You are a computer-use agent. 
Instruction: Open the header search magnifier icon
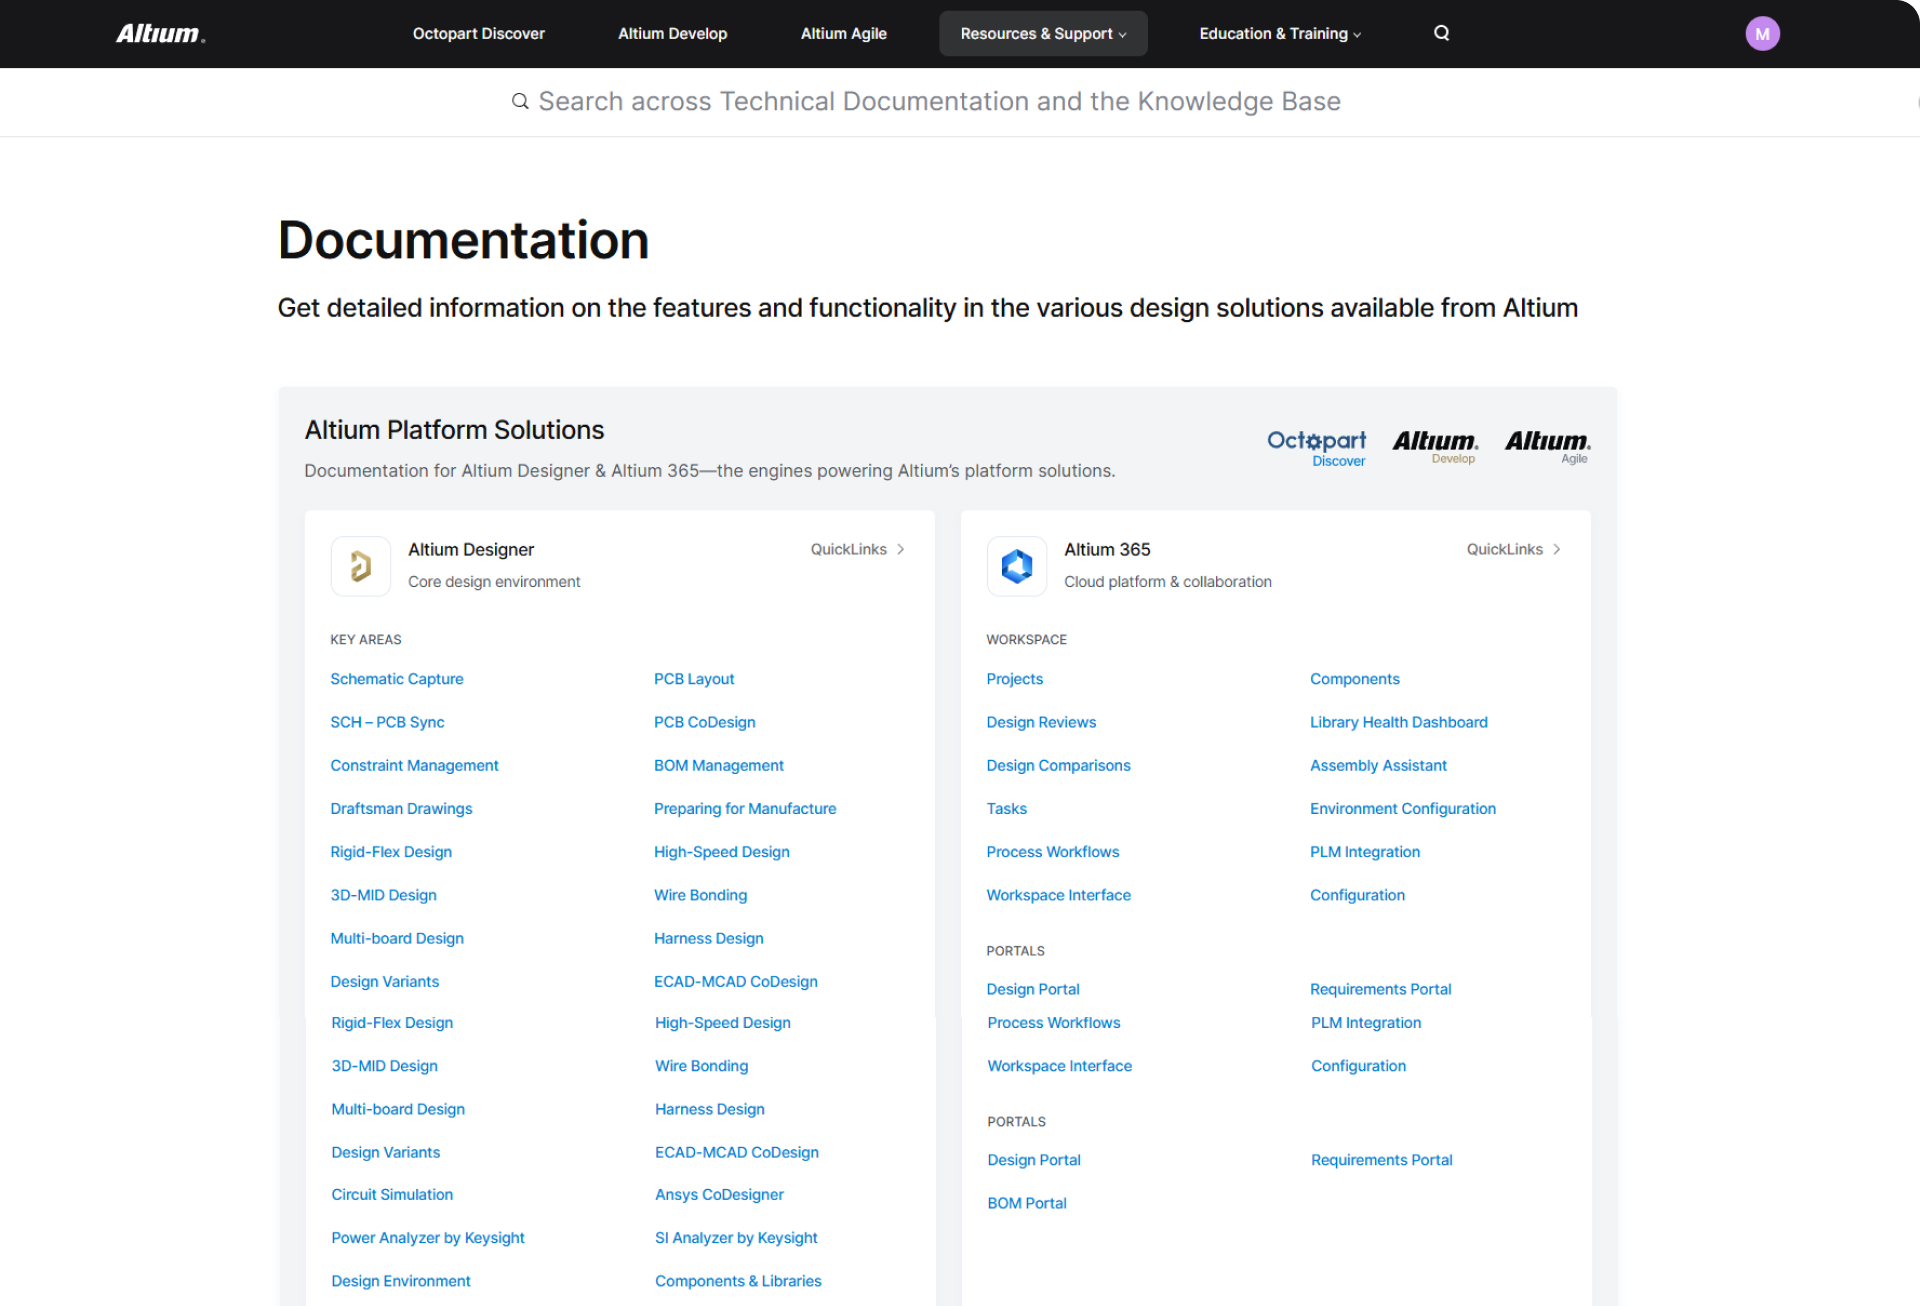tap(1441, 33)
